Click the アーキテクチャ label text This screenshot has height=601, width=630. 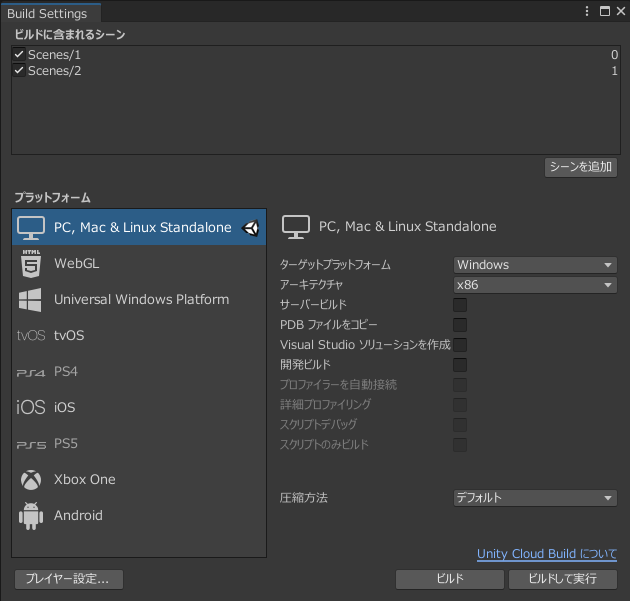[311, 285]
